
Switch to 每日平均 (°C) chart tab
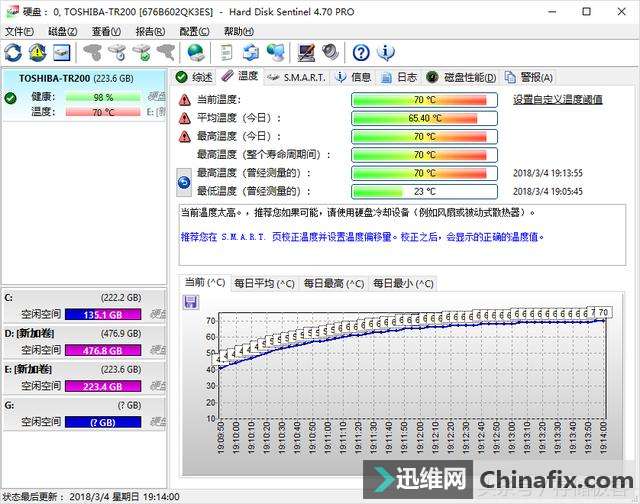click(x=264, y=283)
